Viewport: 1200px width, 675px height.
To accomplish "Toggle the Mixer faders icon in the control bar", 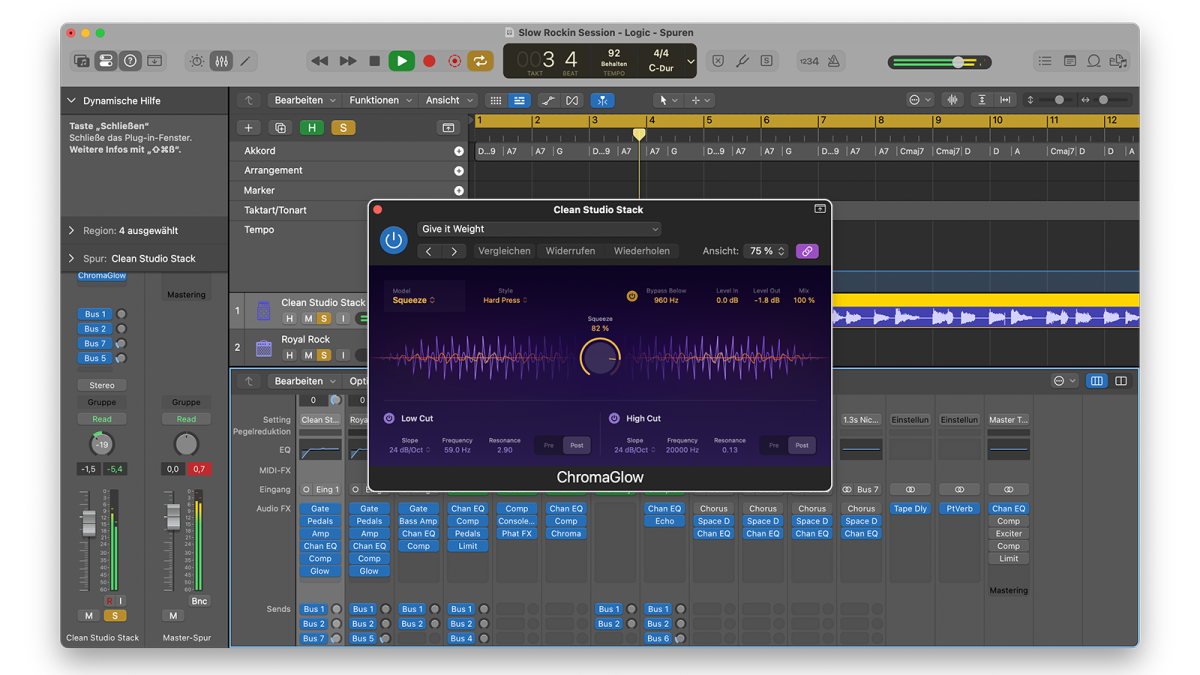I will point(221,61).
